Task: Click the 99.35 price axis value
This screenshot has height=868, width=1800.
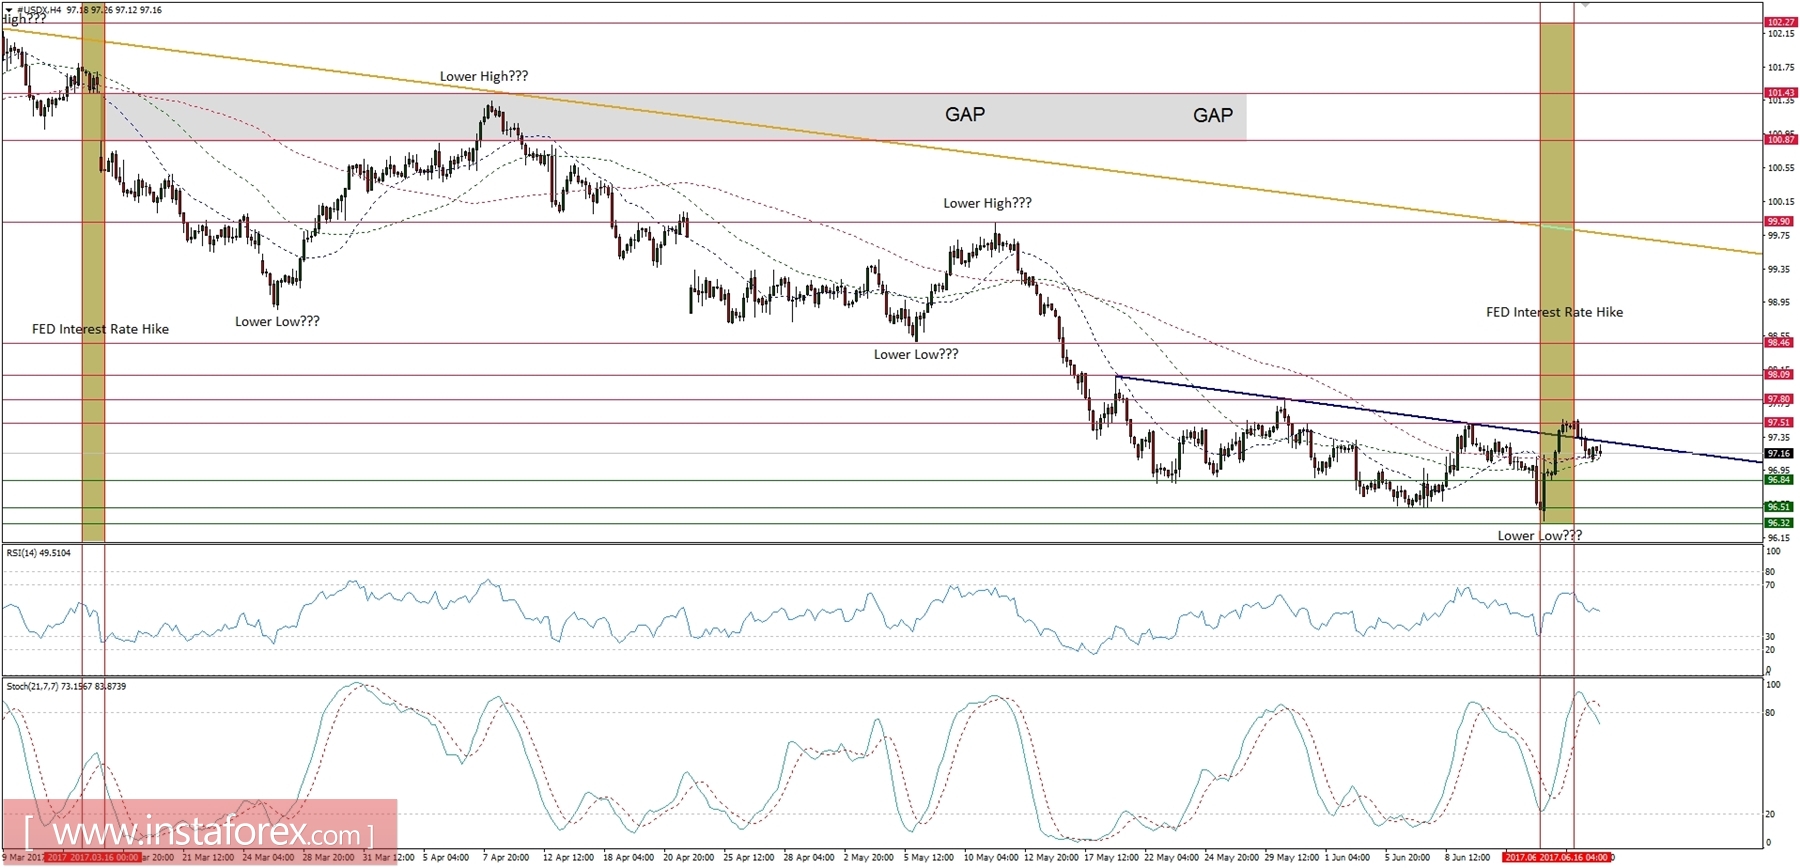Action: (x=1780, y=270)
